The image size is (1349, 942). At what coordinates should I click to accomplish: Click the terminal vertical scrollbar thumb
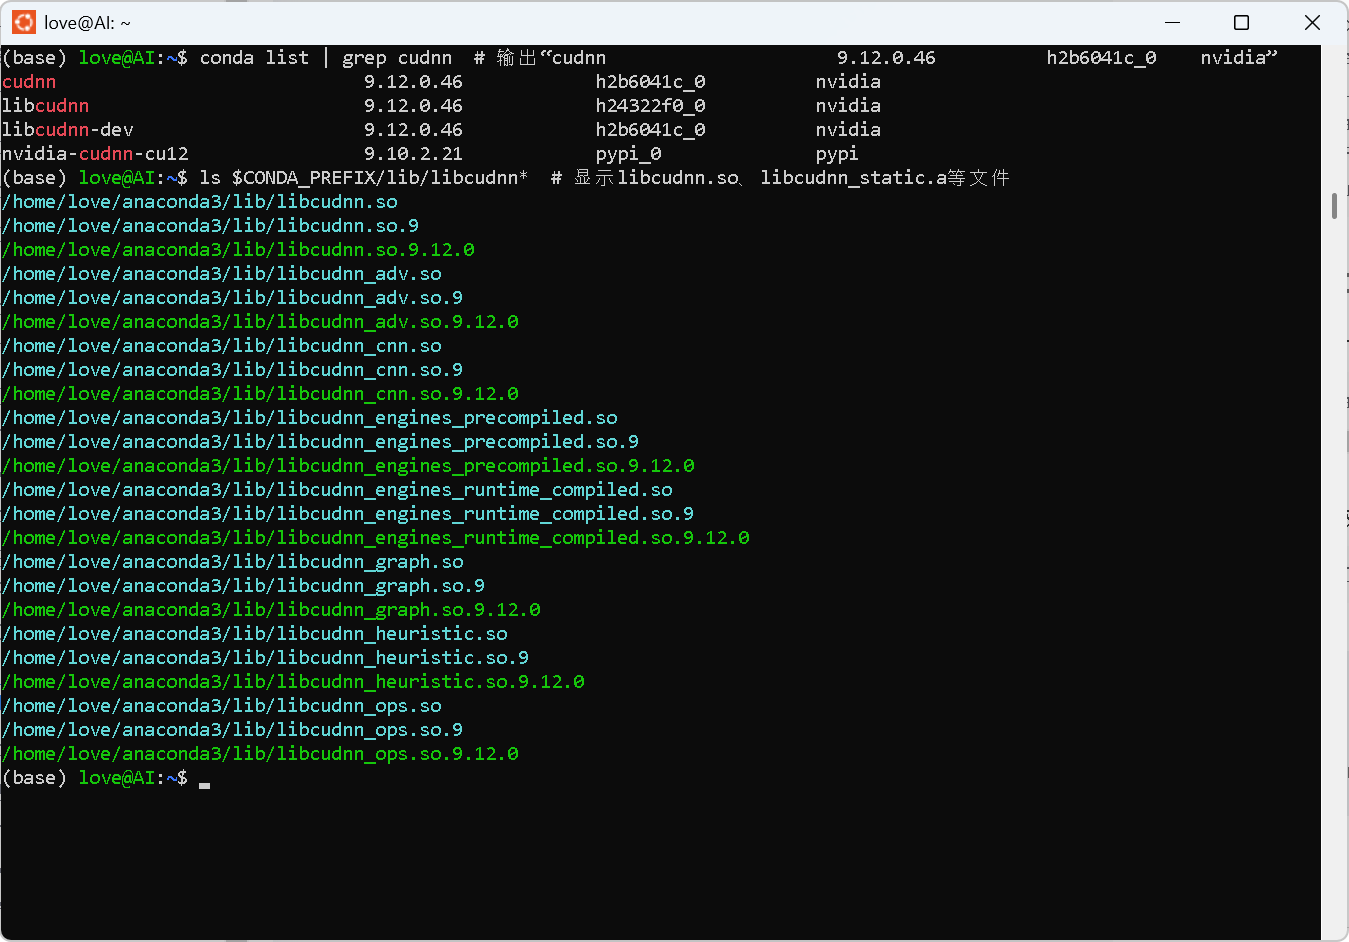click(x=1334, y=206)
